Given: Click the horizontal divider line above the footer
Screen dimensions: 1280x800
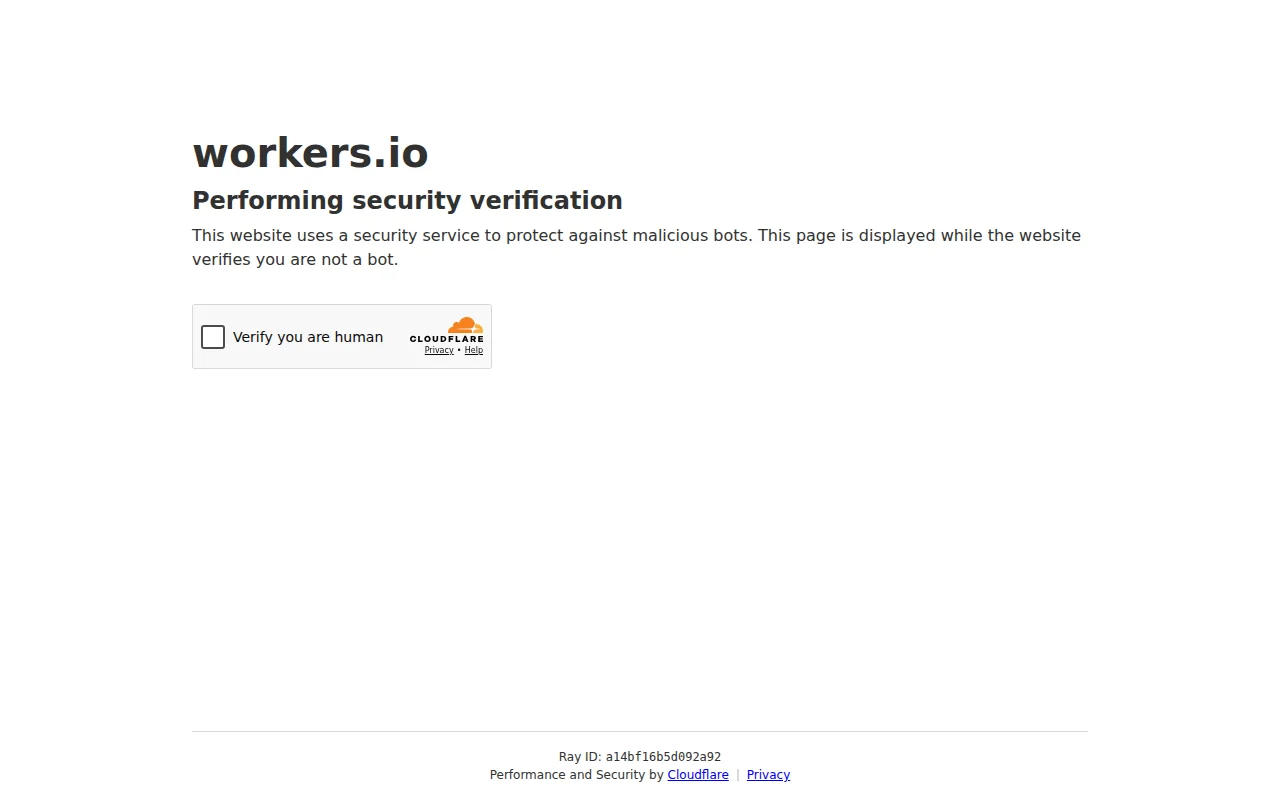Looking at the screenshot, I should pyautogui.click(x=640, y=731).
